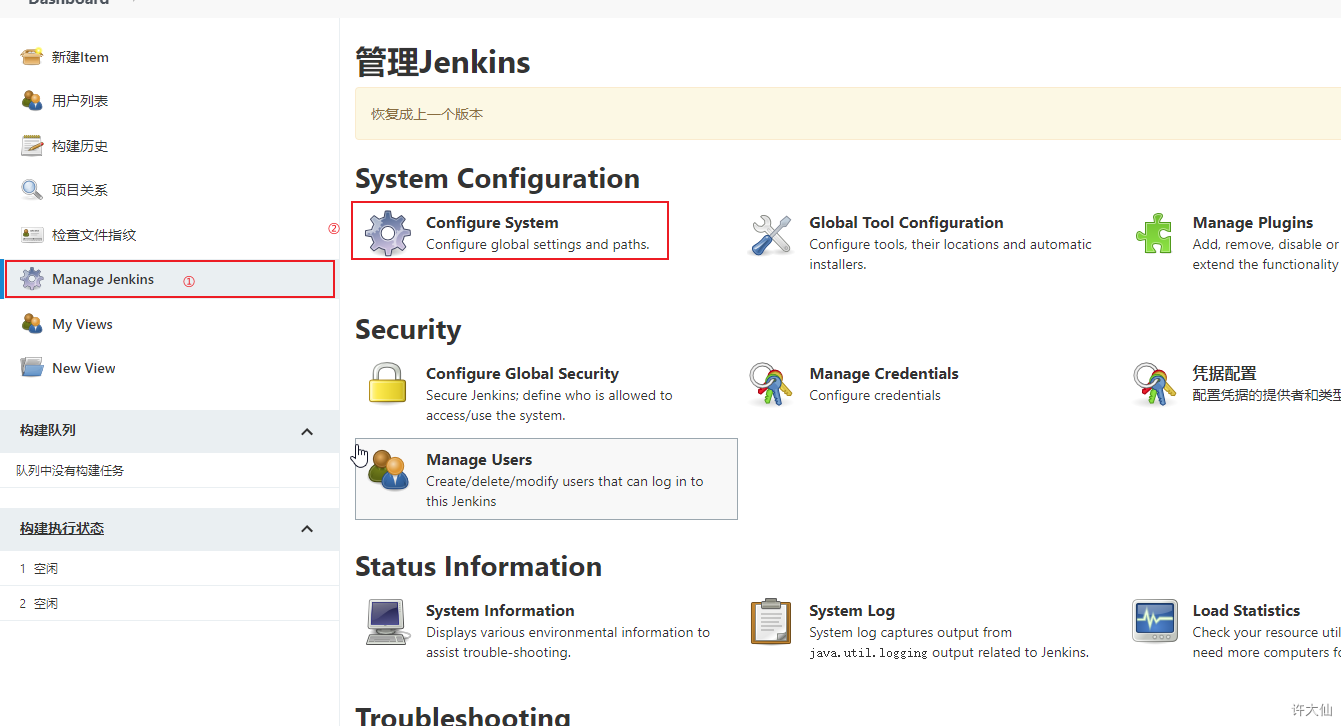
Task: Click the 构建队列 header label
Action: pos(48,430)
